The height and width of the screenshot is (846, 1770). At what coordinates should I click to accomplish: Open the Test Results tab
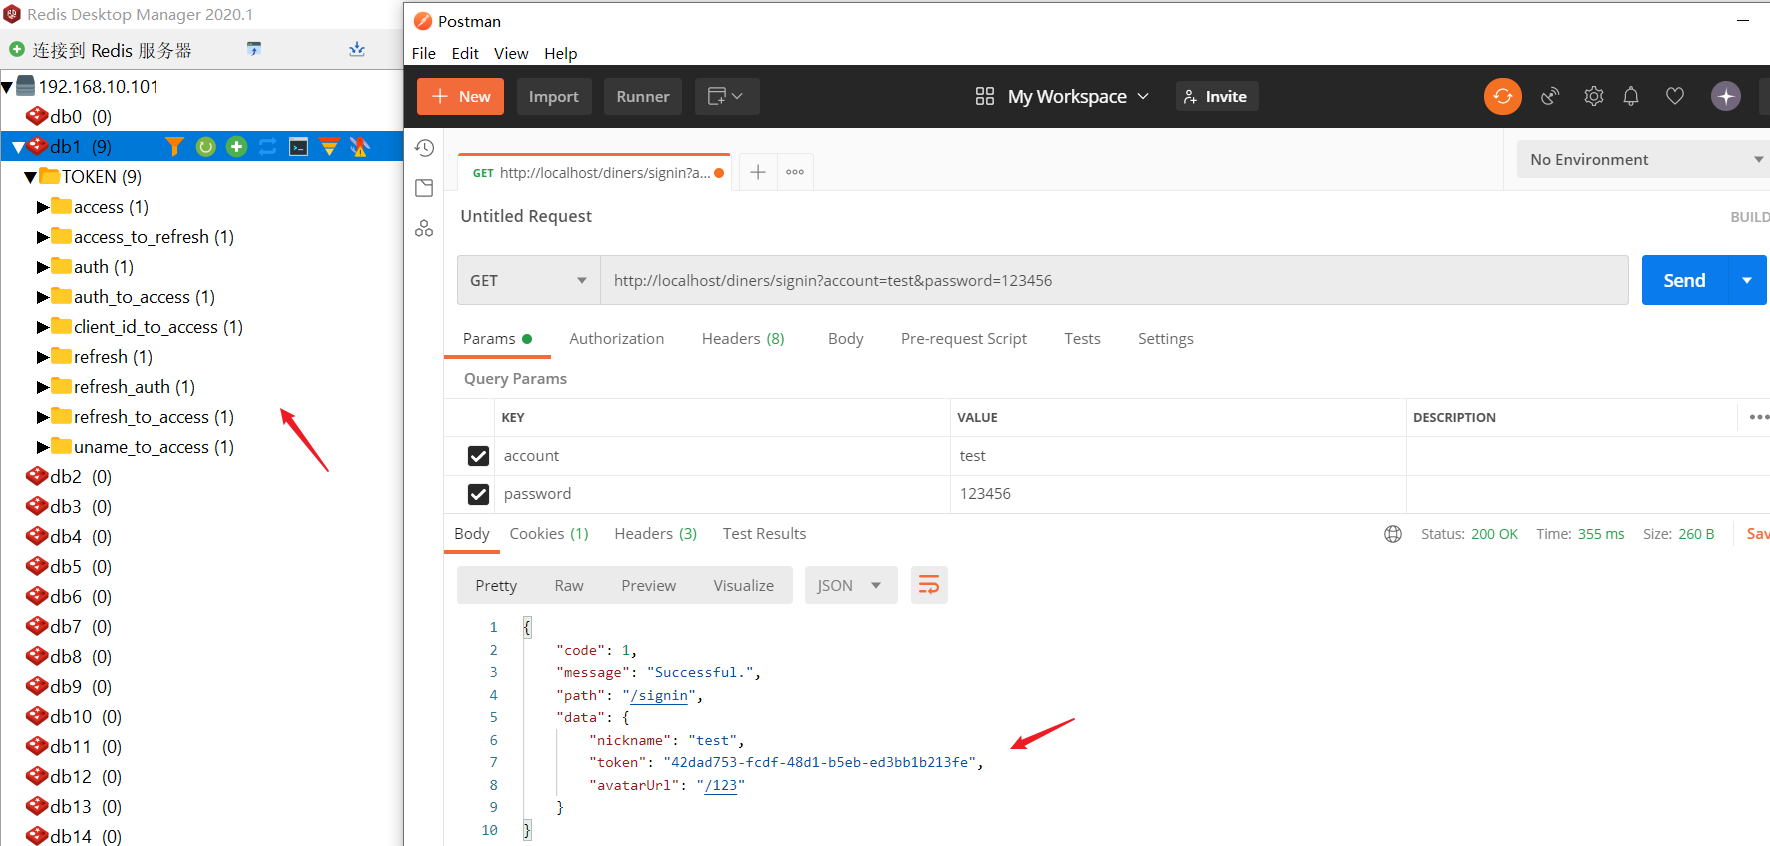765,534
